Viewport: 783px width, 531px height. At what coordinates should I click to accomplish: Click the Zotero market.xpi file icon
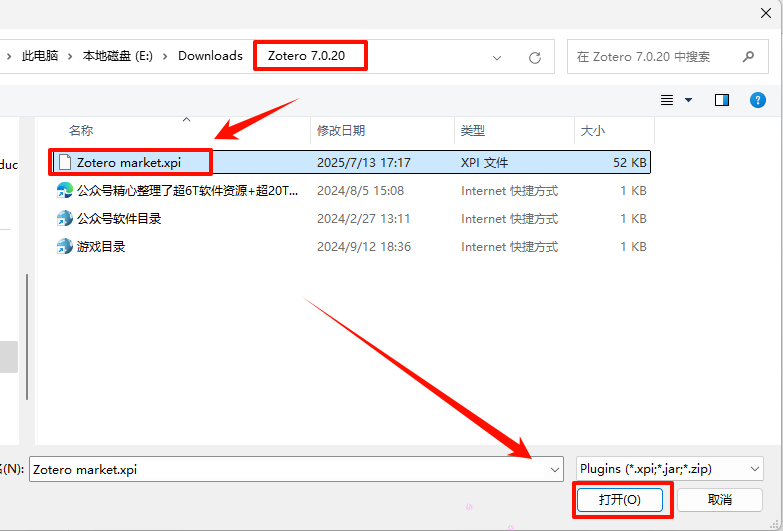click(x=64, y=162)
